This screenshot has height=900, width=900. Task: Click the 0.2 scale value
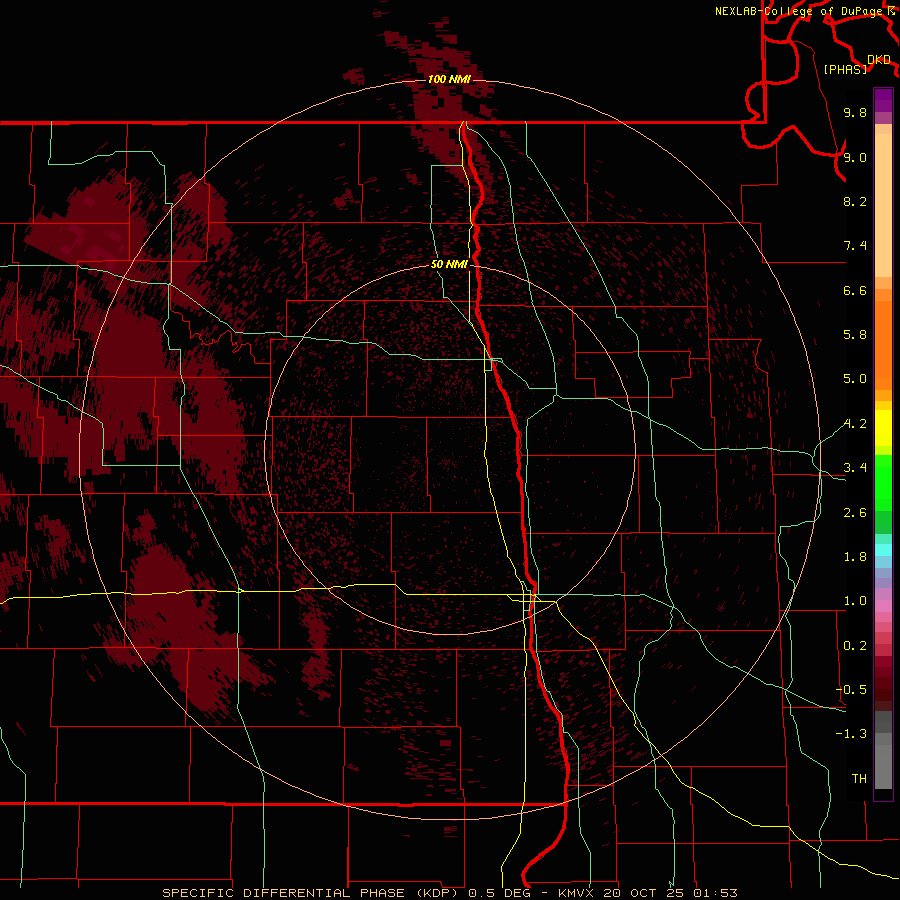pos(855,646)
